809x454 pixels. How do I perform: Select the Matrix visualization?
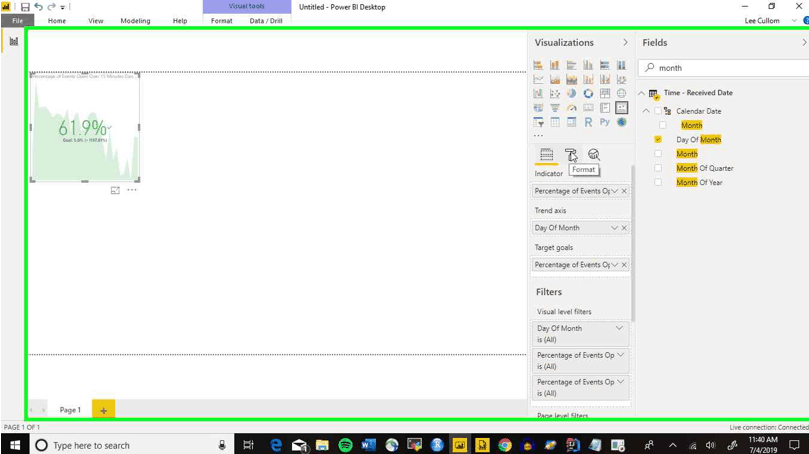[x=571, y=122]
